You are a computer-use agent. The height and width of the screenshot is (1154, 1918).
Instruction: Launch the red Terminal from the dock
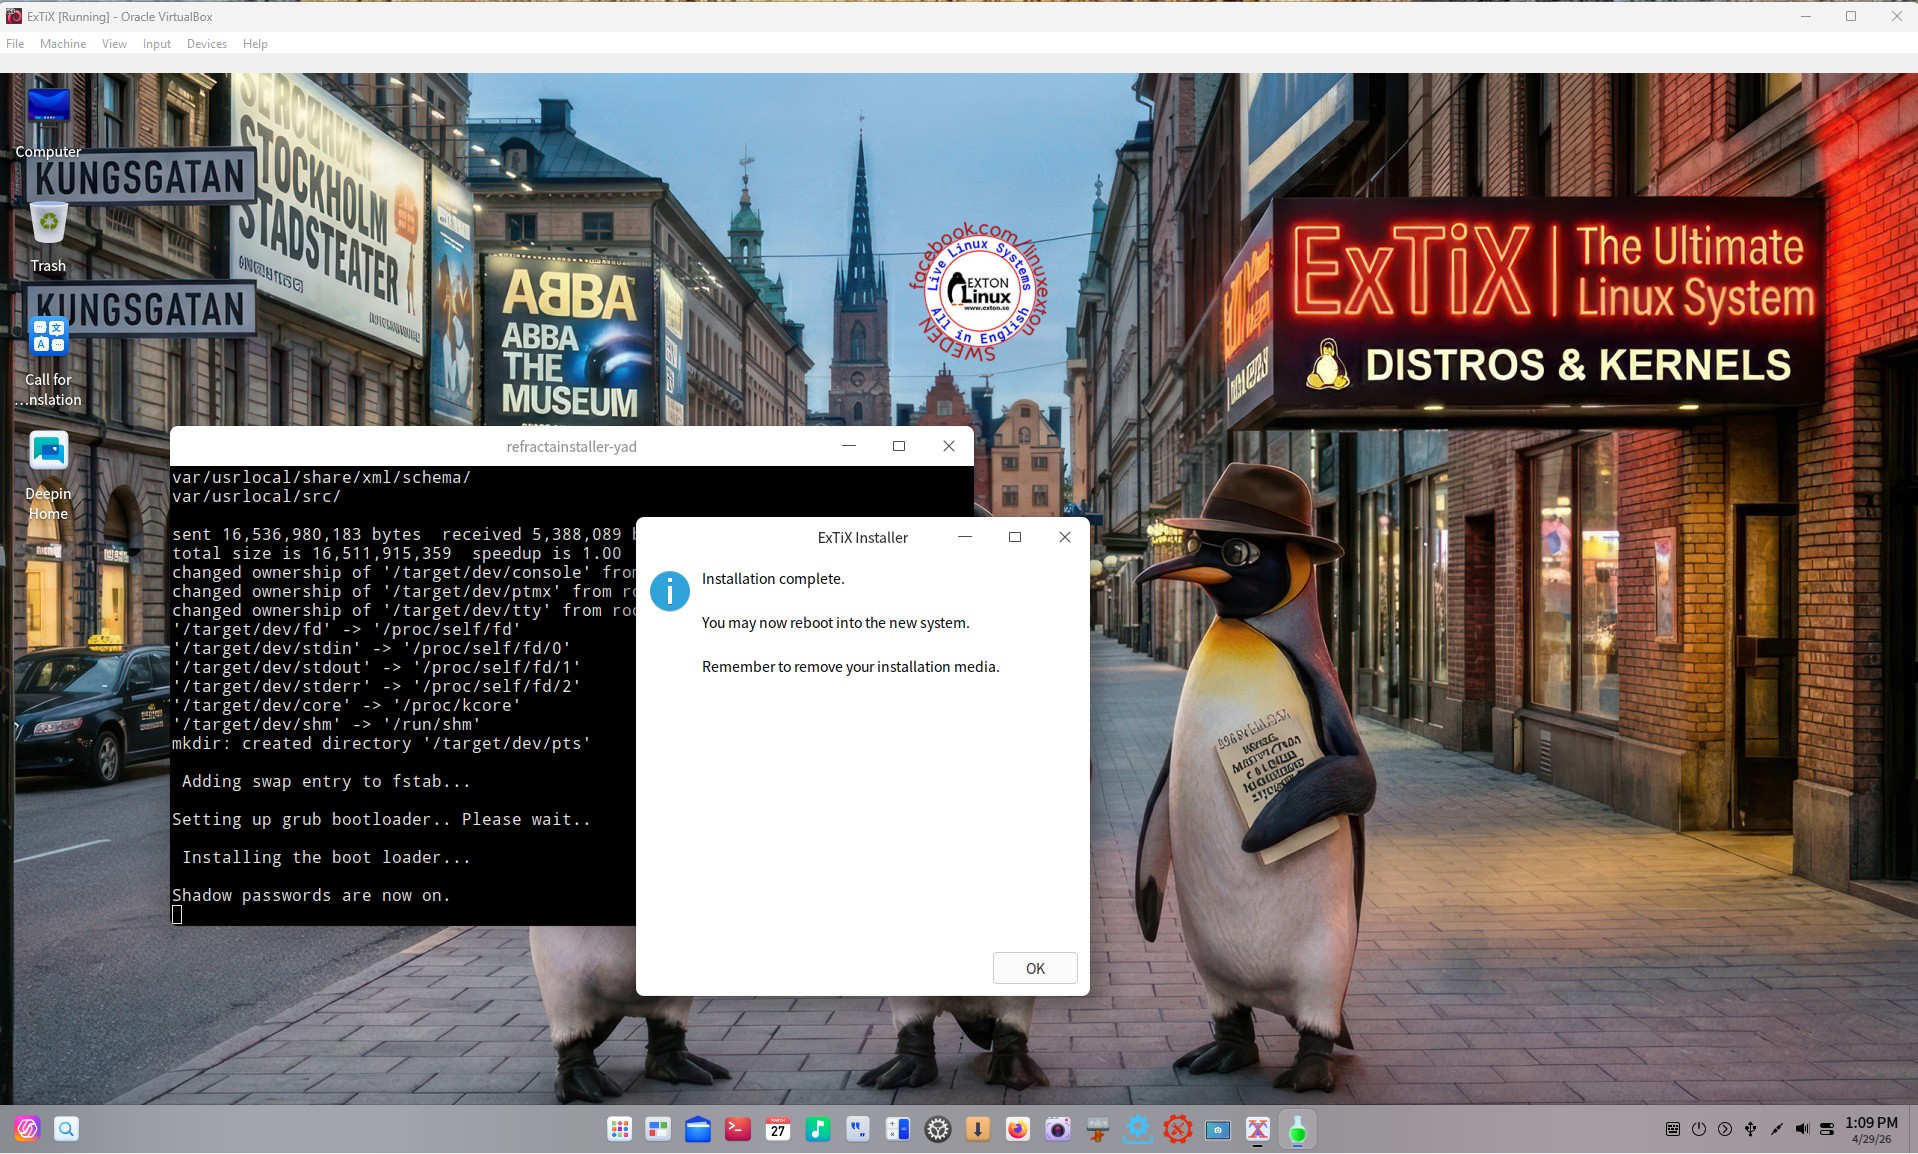pyautogui.click(x=738, y=1130)
